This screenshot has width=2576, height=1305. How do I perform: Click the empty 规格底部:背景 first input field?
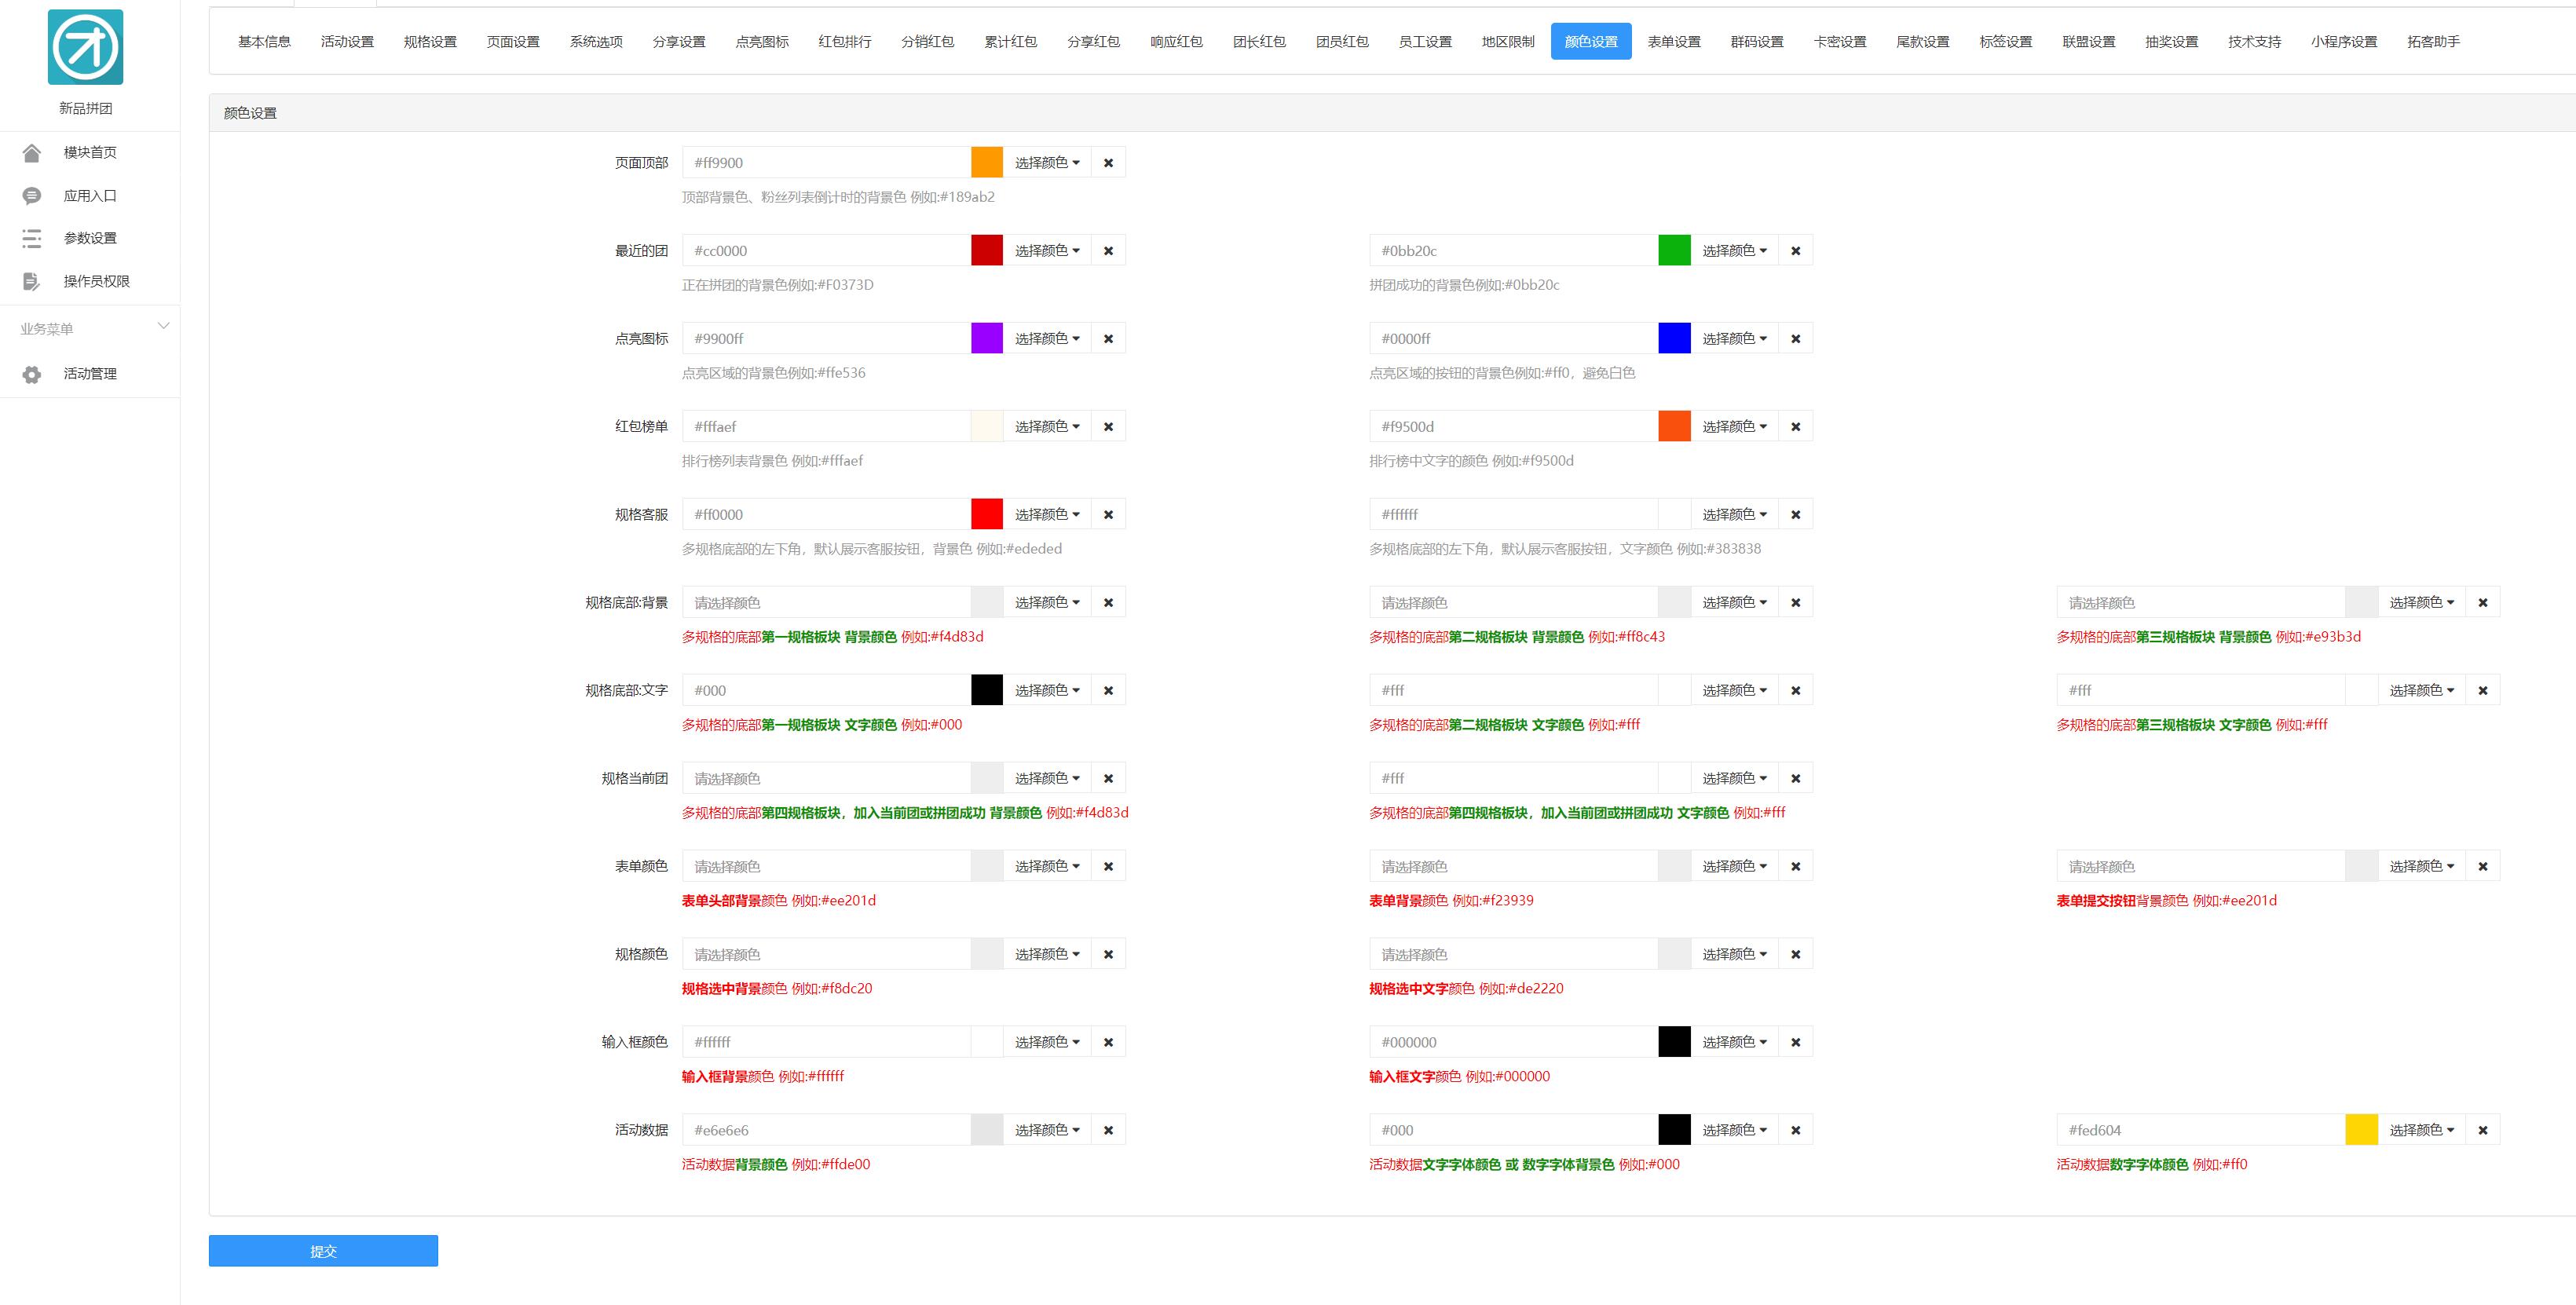pos(827,603)
